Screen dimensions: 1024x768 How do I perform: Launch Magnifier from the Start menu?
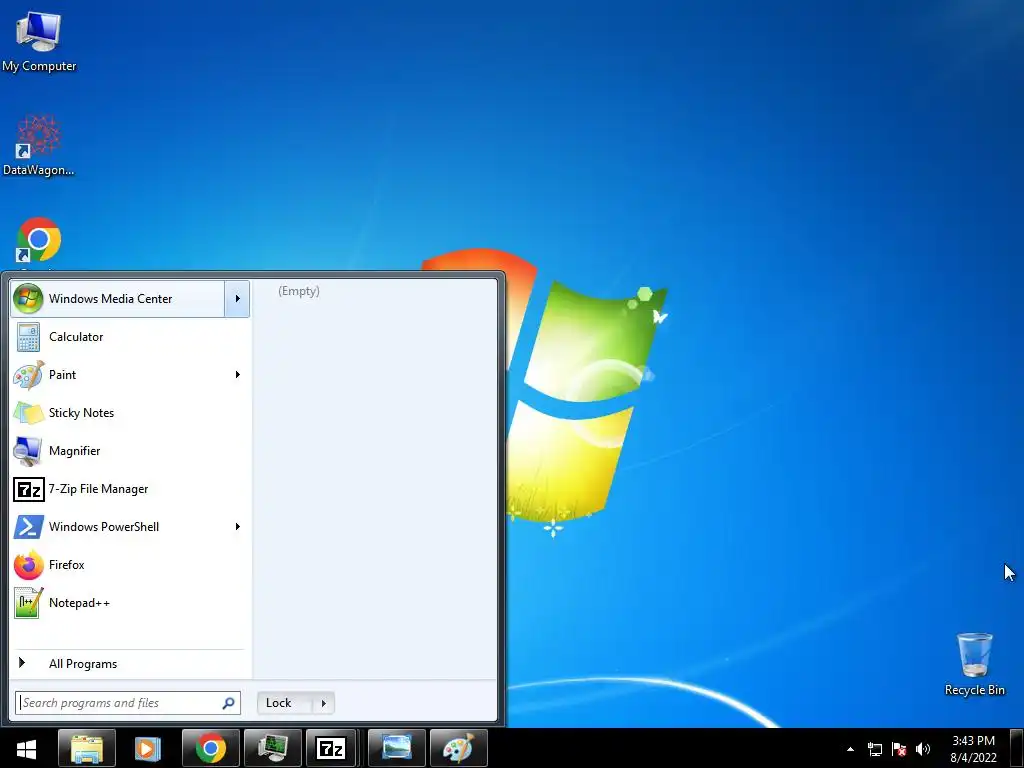[129, 451]
